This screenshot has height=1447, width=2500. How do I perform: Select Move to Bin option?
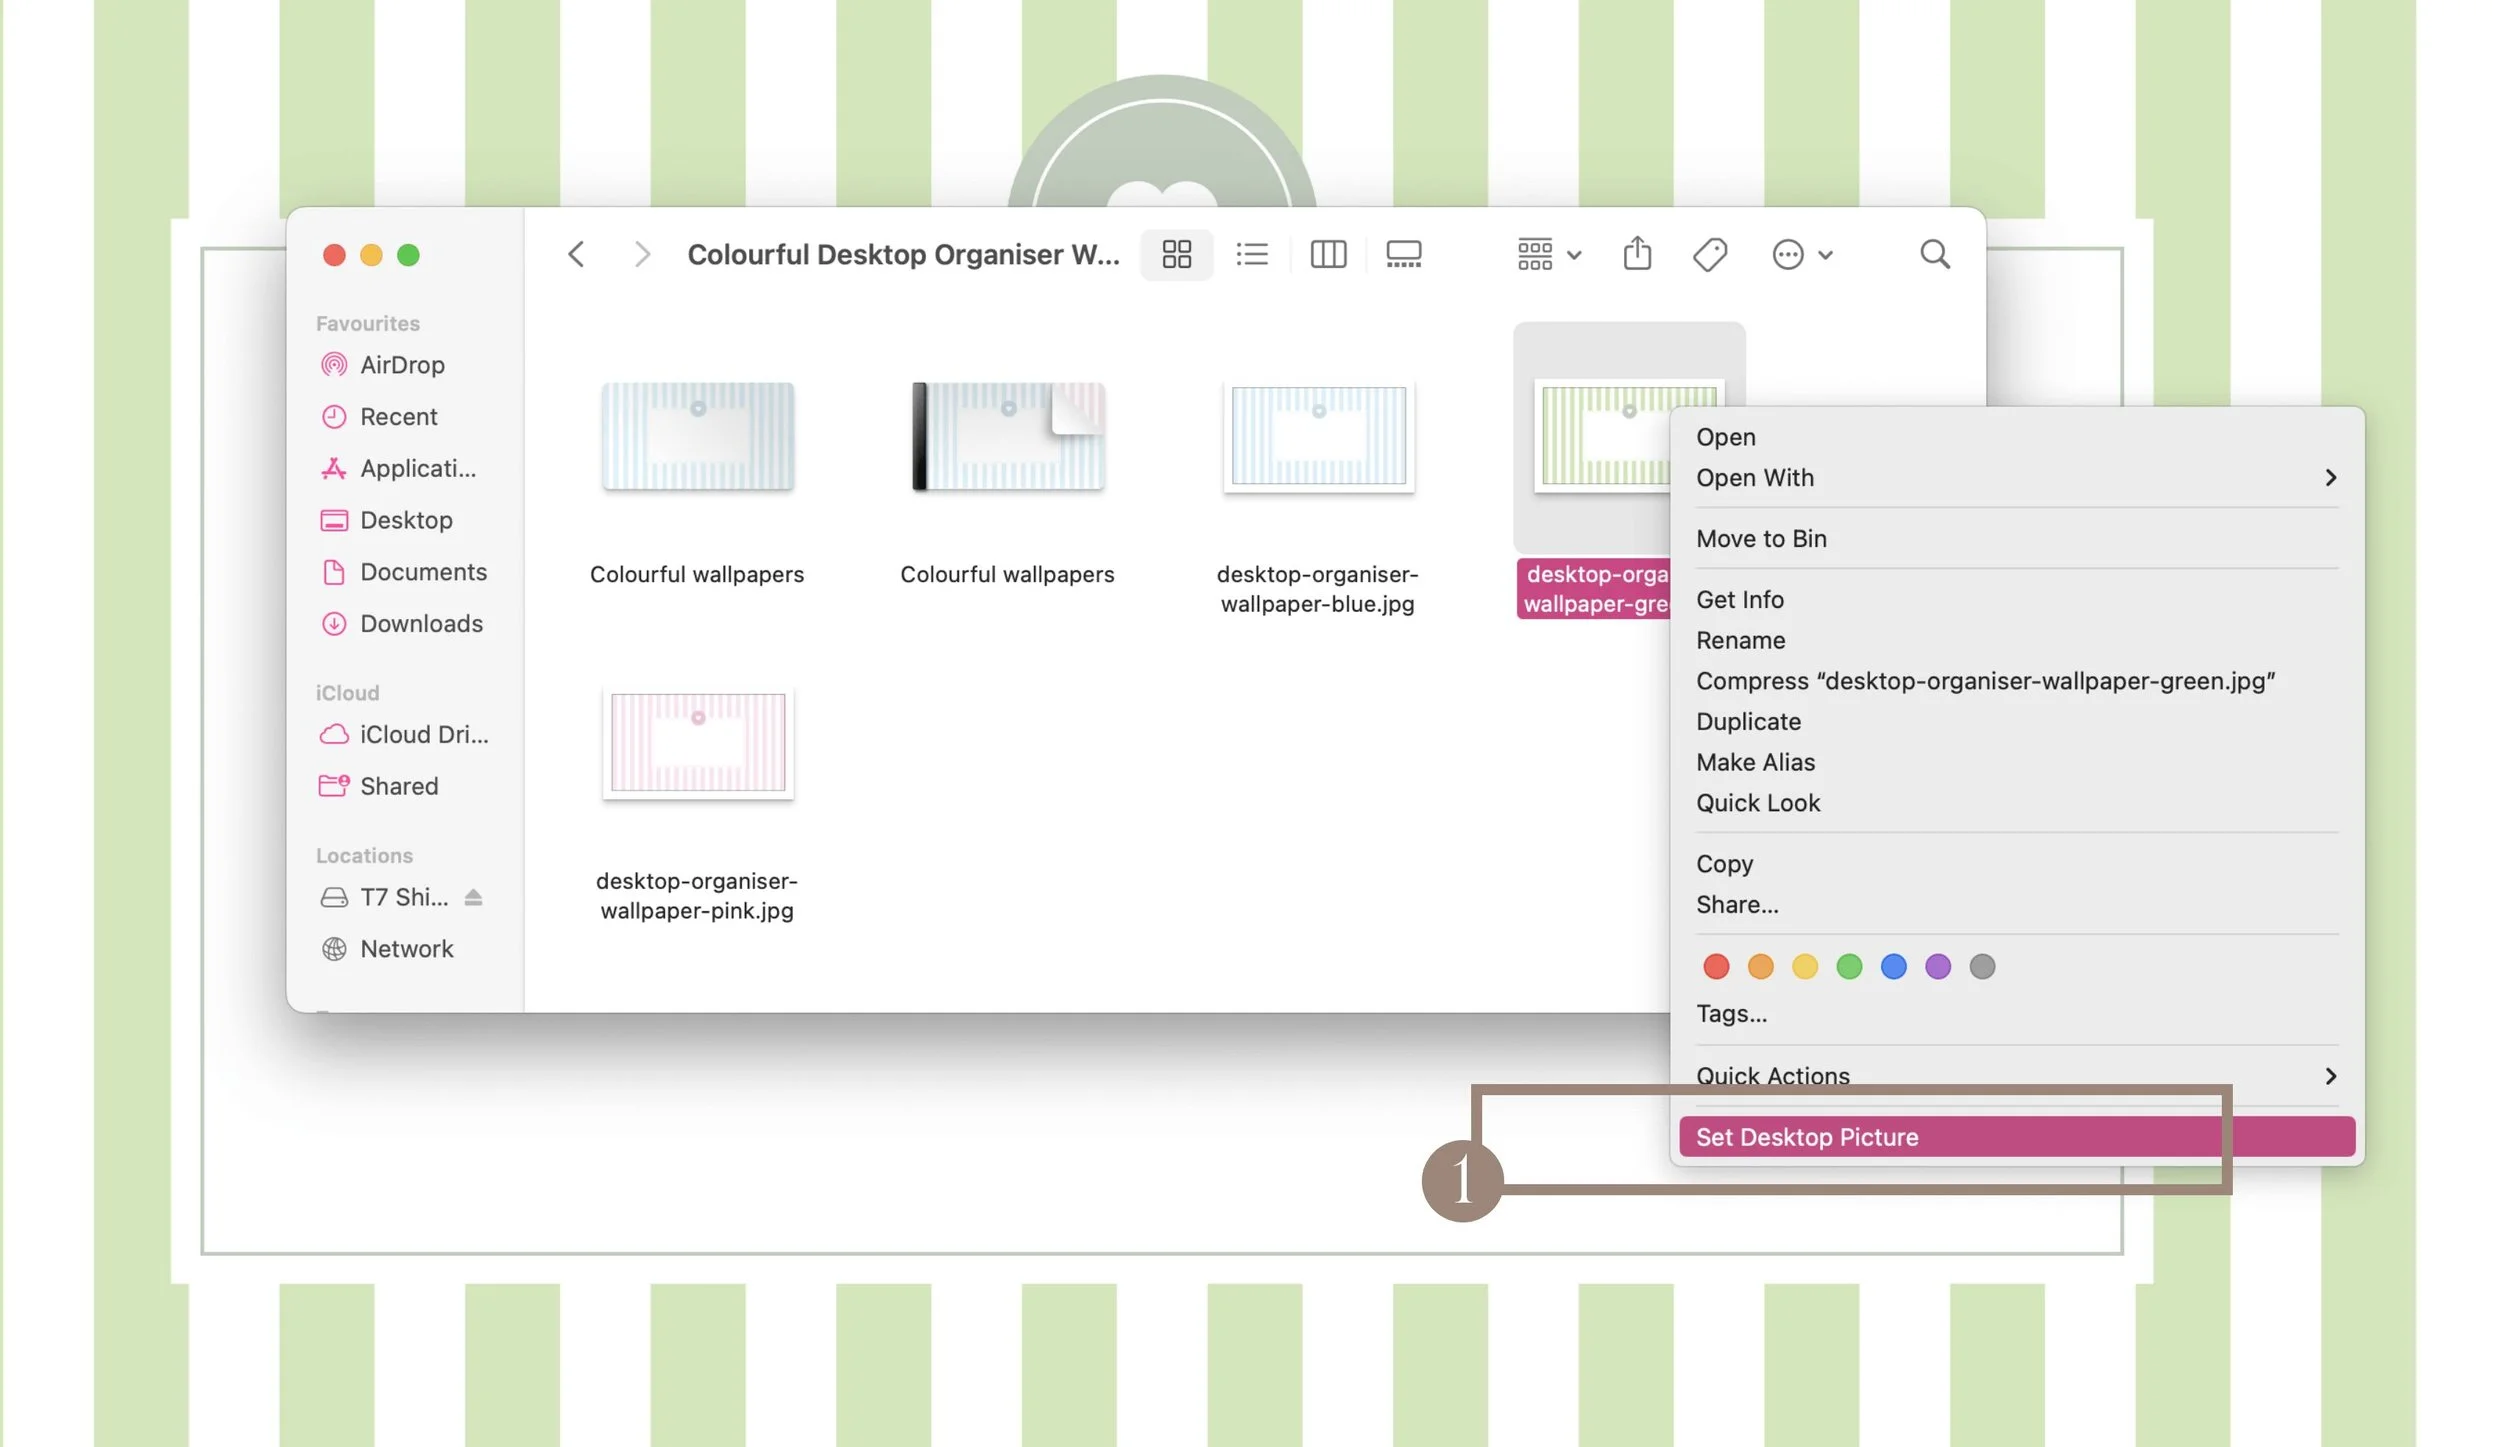[1760, 538]
